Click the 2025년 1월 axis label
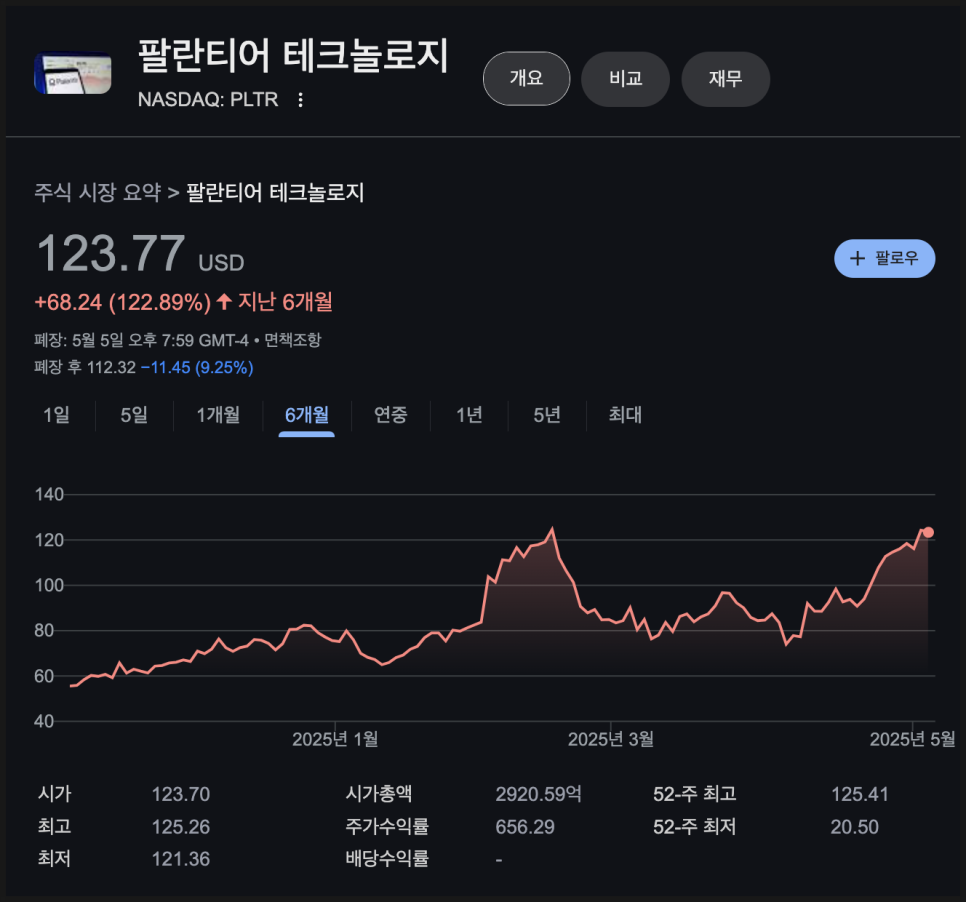This screenshot has height=902, width=966. point(335,739)
